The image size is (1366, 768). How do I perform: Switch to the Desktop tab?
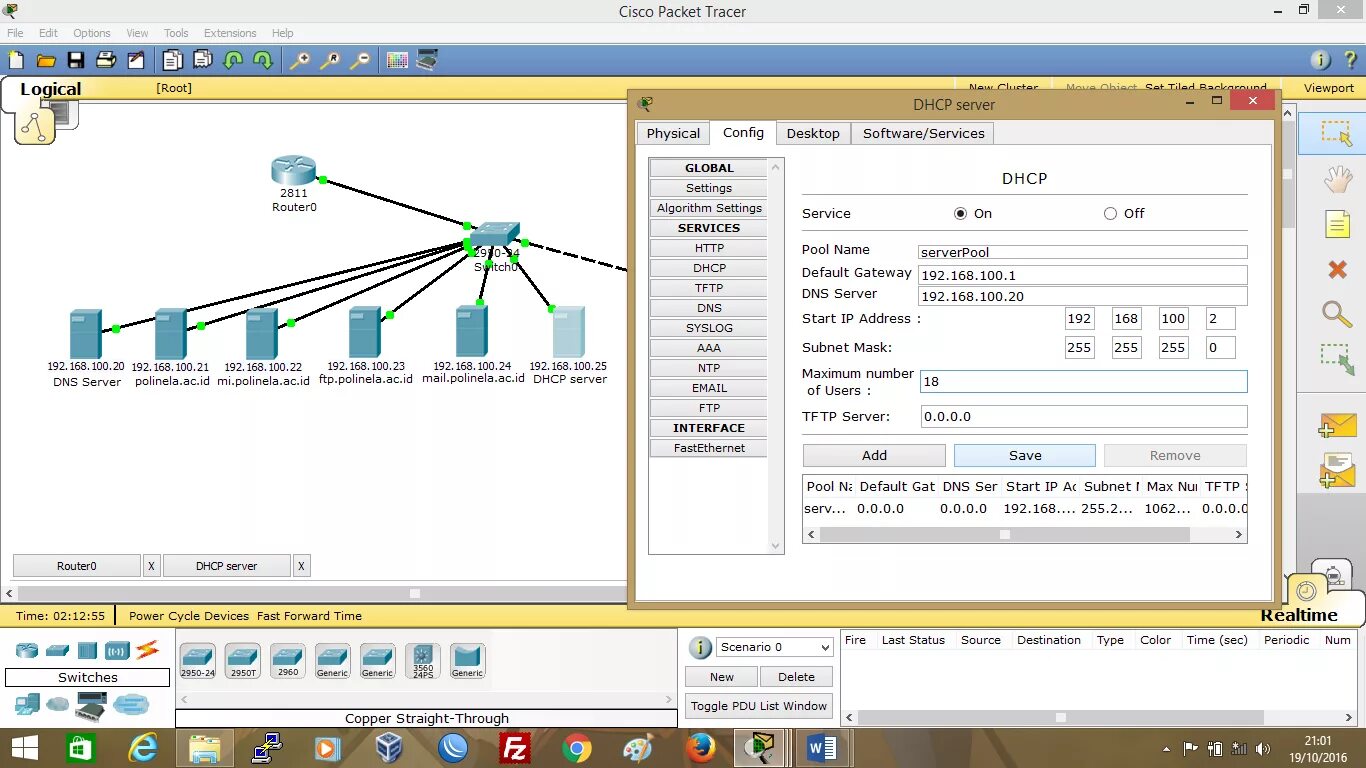(x=813, y=133)
